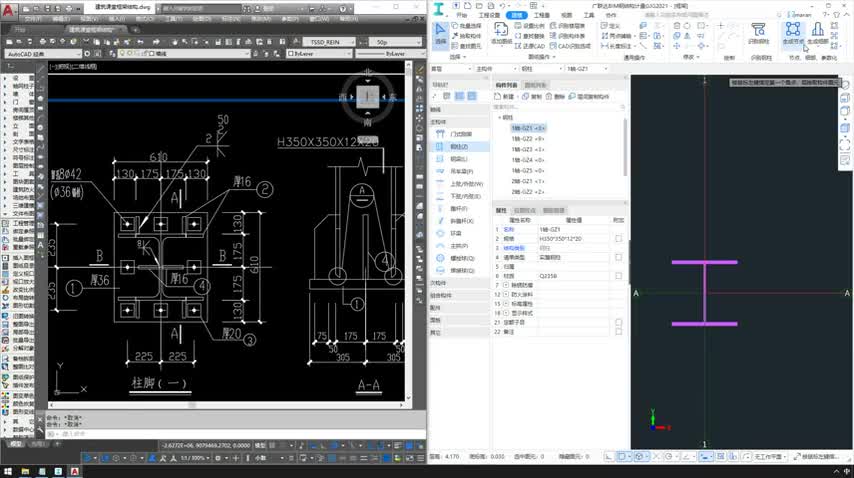Open the ByLayer color dropdown in AutoCAD
Screen dimensions: 854x478
pos(320,54)
